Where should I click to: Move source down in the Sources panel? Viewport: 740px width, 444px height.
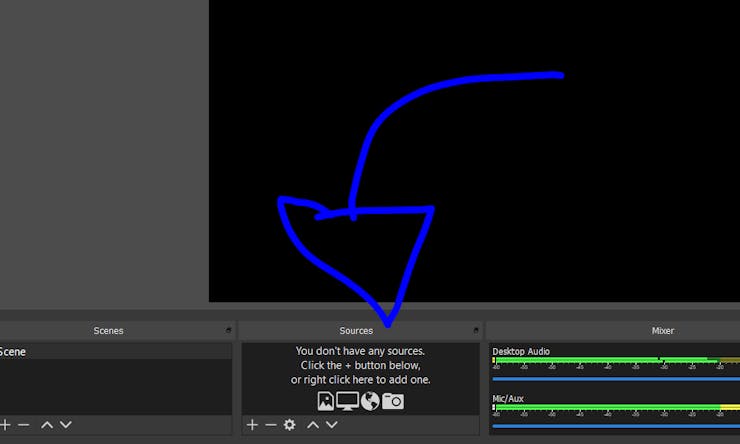pos(332,425)
